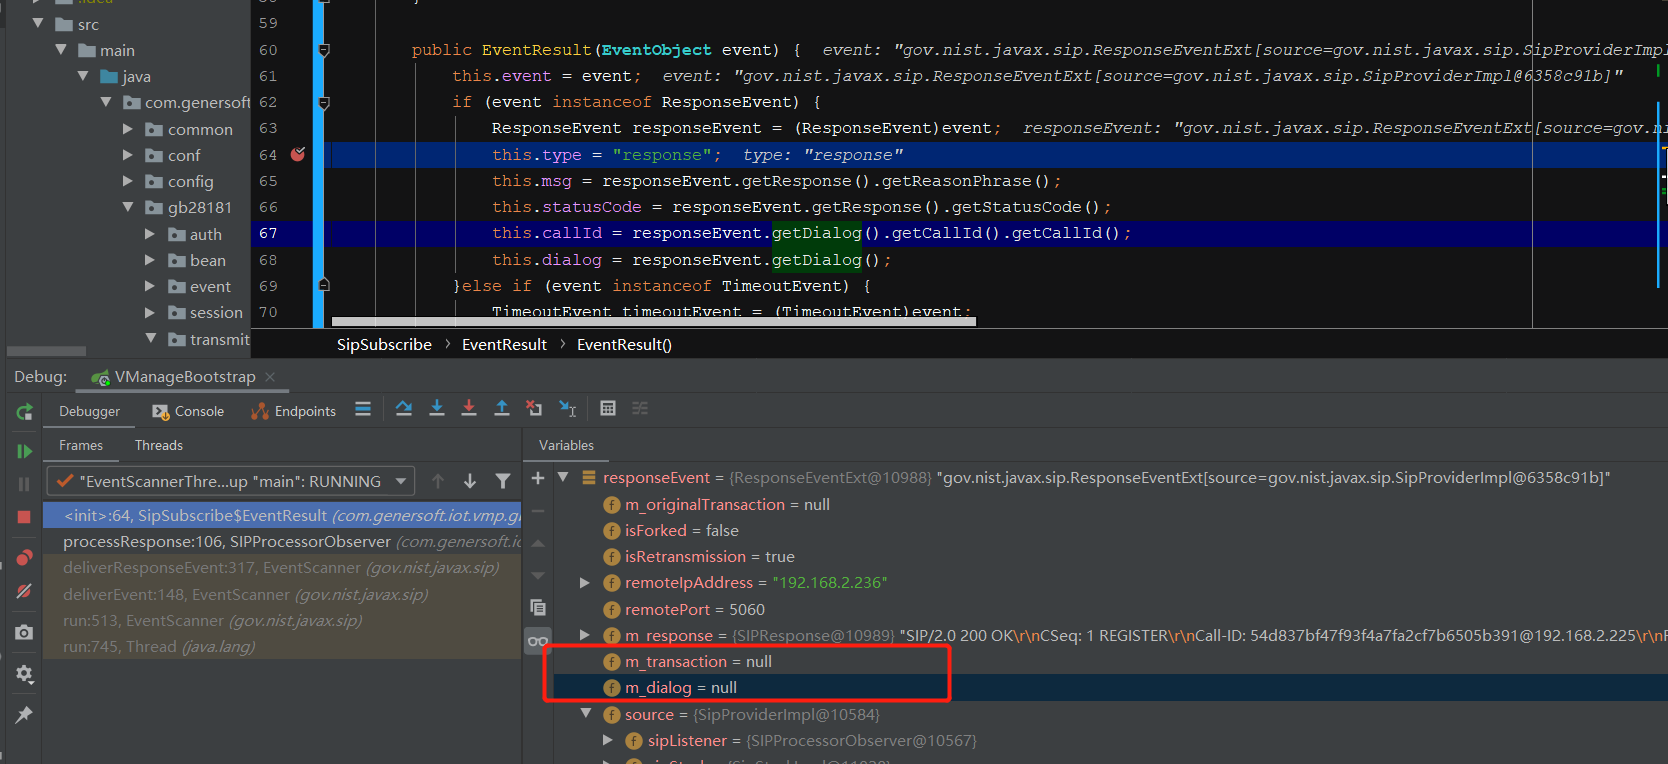Click the Rerun debug icon
1668x764 pixels.
click(24, 412)
